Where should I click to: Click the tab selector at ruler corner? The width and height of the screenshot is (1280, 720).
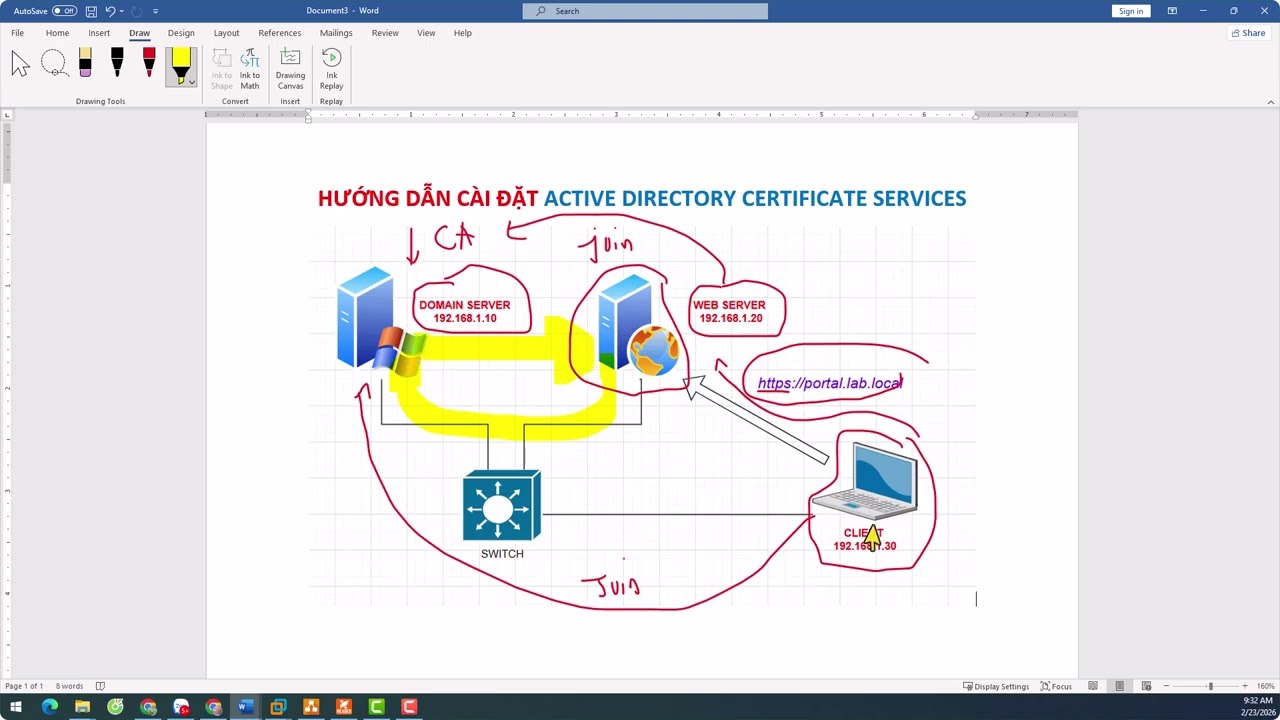(8, 116)
